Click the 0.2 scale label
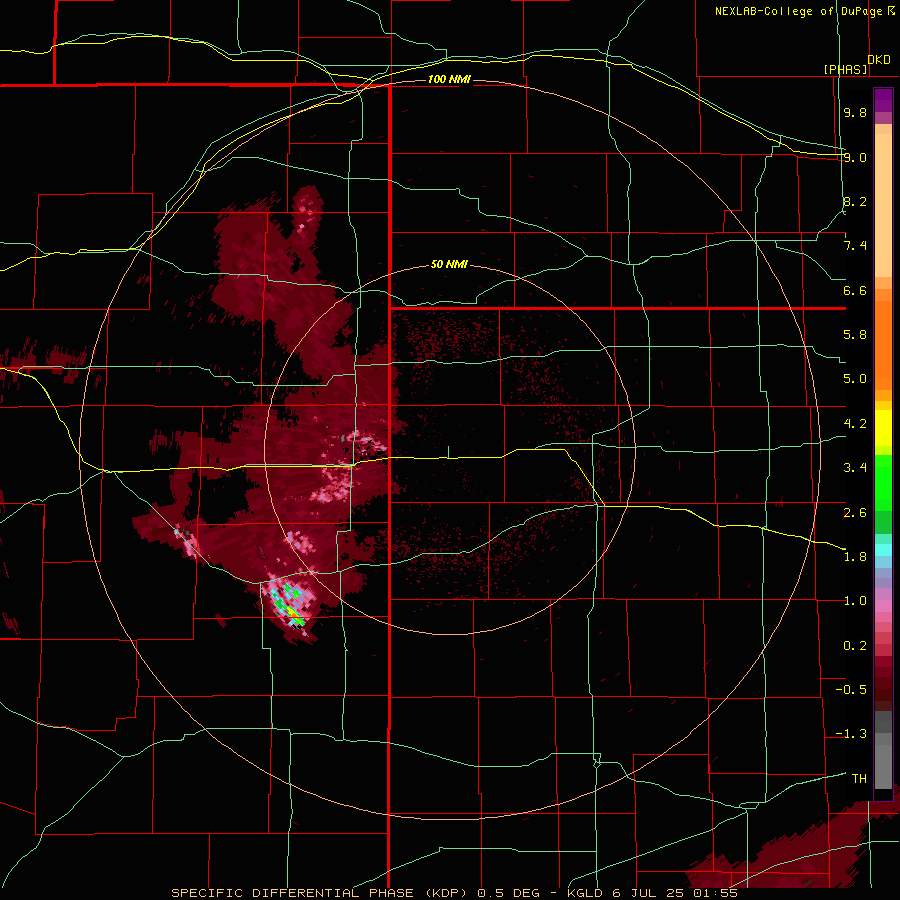900x900 pixels. click(x=855, y=646)
